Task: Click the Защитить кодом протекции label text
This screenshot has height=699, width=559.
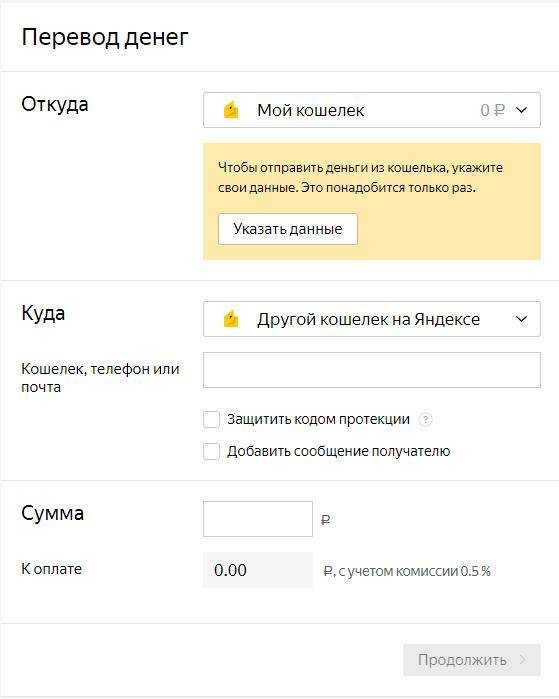Action: [318, 419]
